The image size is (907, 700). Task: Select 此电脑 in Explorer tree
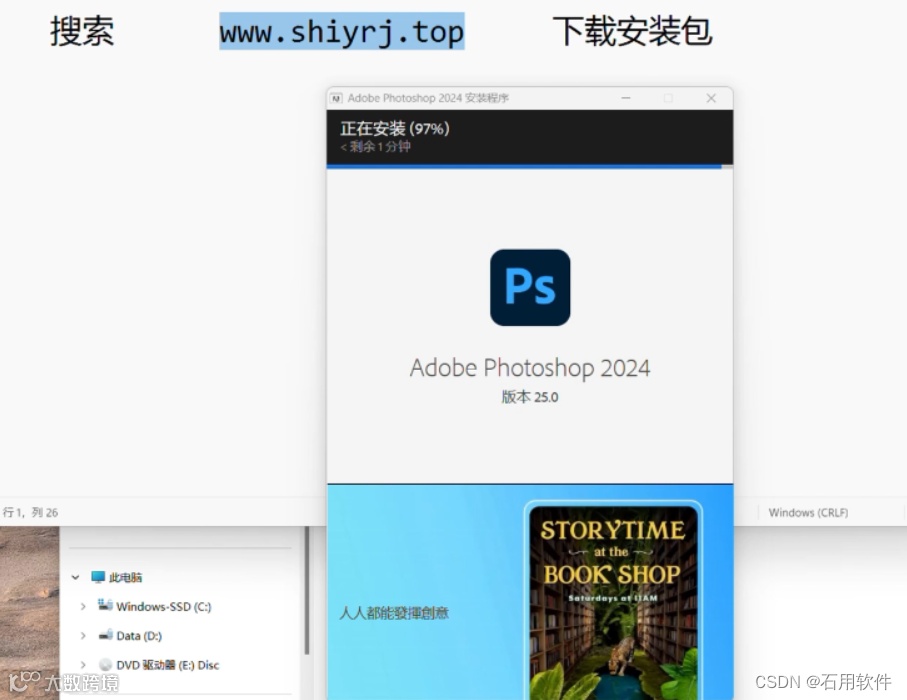coord(126,577)
